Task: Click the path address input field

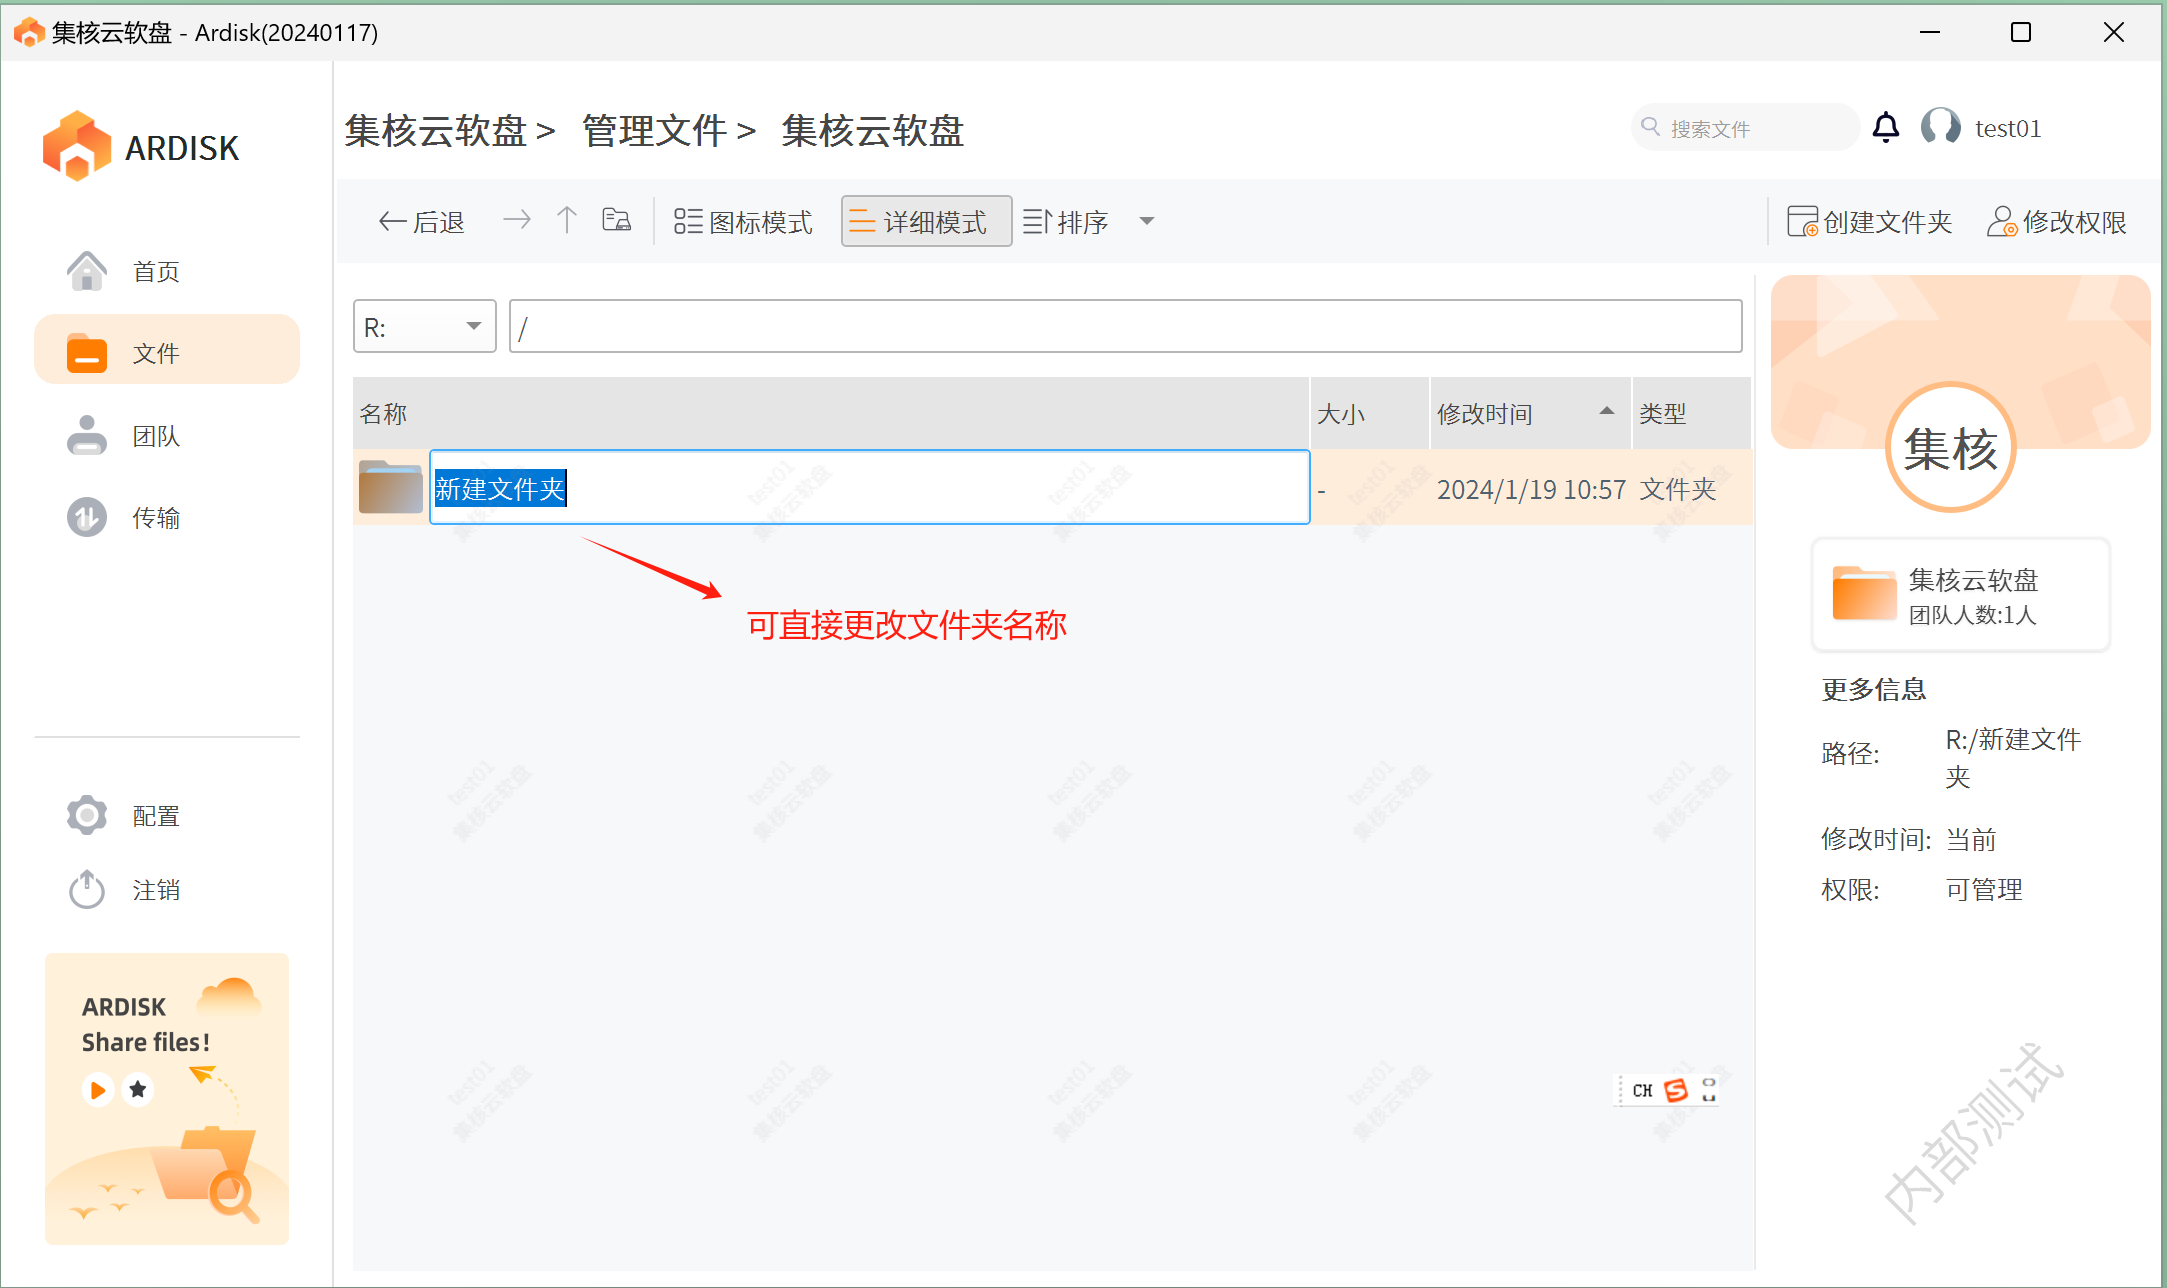Action: coord(1125,327)
